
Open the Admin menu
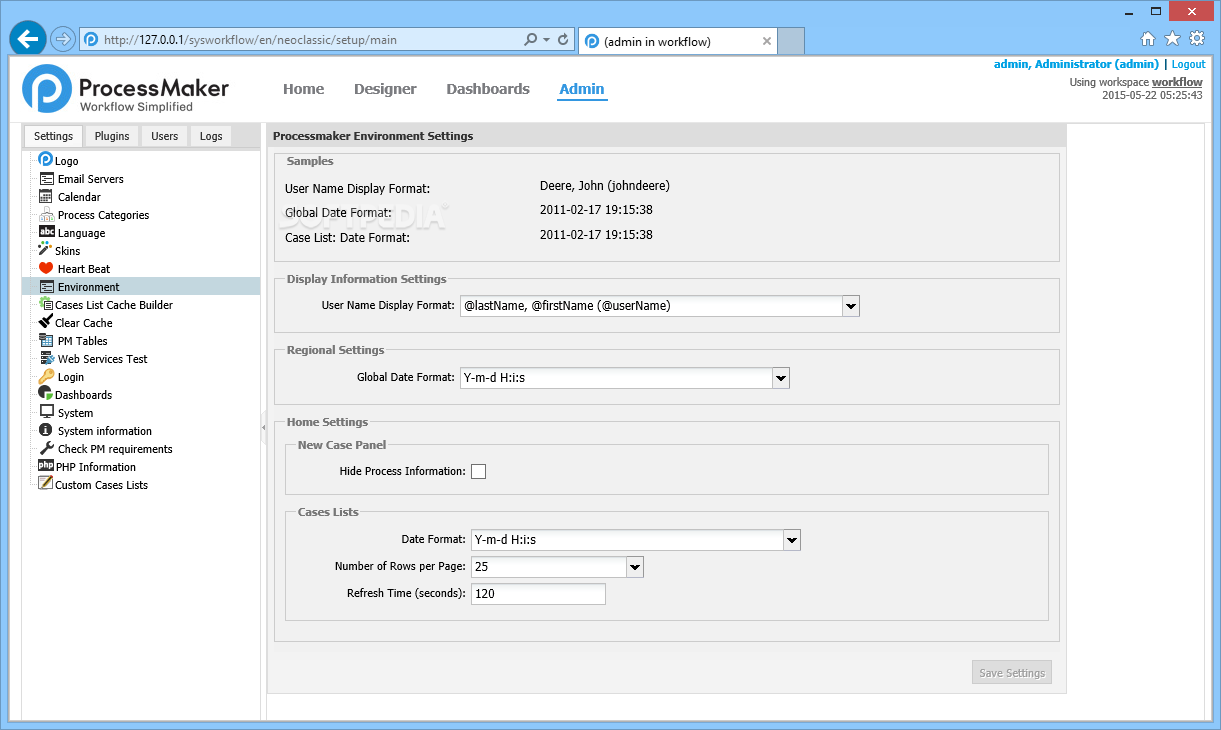(582, 89)
